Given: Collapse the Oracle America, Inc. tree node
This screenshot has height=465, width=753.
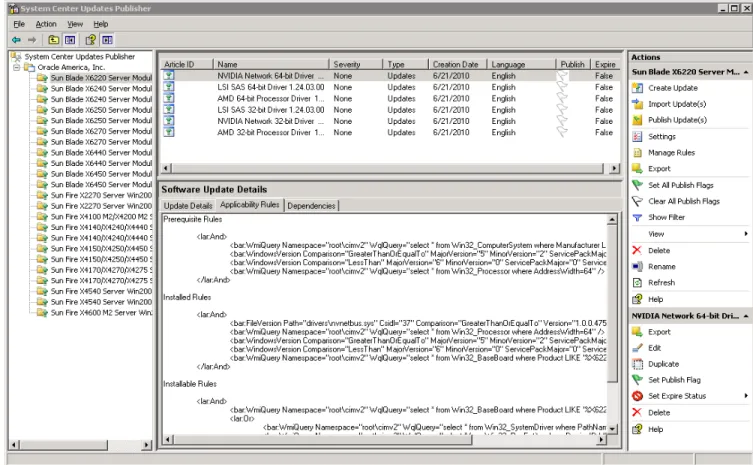Looking at the screenshot, I should pyautogui.click(x=16, y=67).
